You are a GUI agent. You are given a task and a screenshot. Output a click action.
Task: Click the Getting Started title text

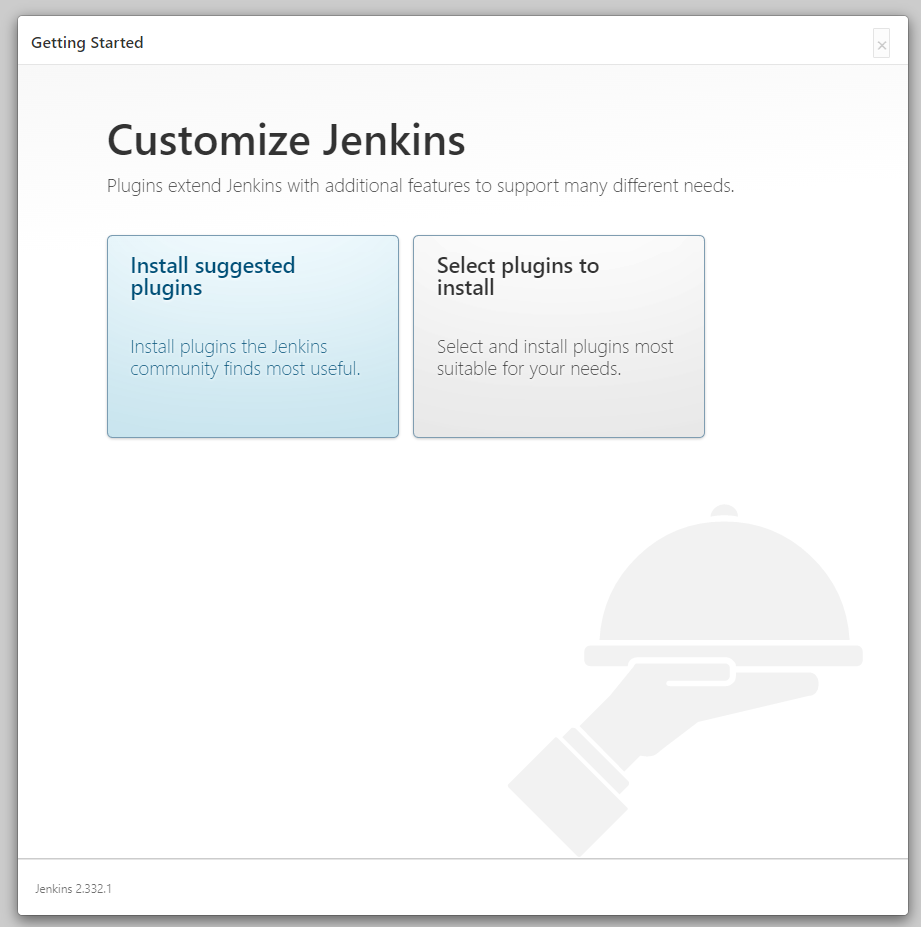pyautogui.click(x=87, y=43)
